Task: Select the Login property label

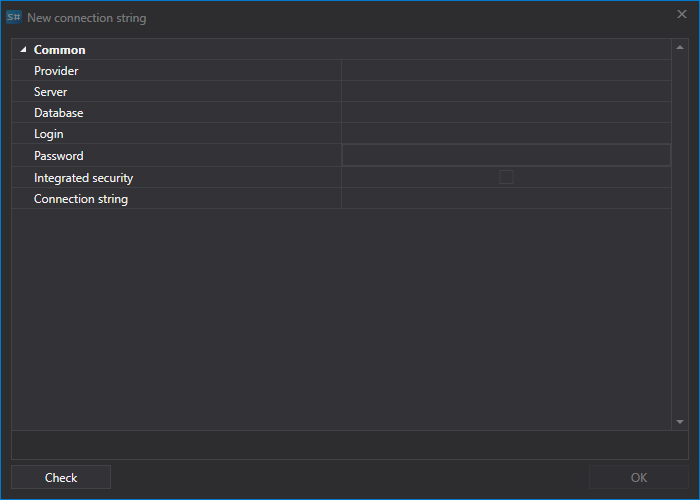Action: coord(49,134)
